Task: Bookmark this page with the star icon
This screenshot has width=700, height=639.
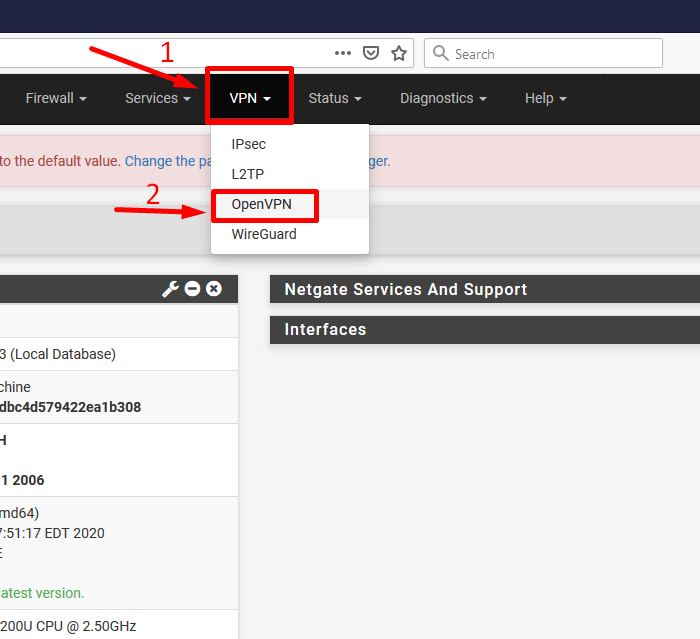Action: click(x=399, y=53)
